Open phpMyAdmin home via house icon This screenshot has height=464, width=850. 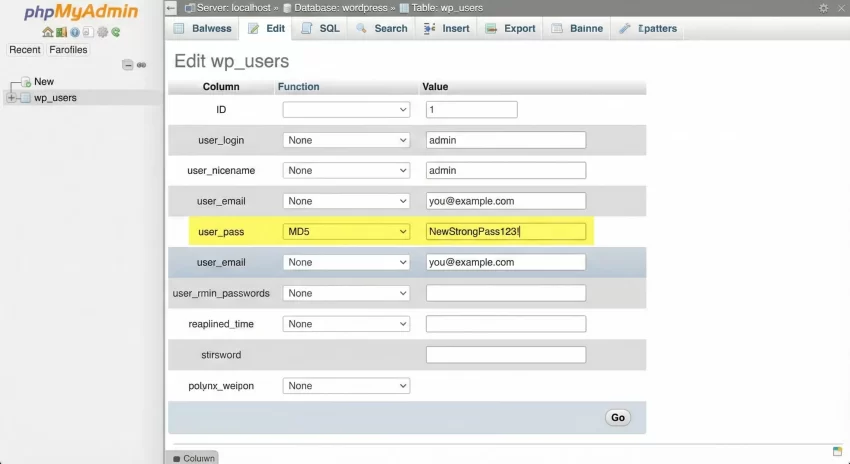pos(48,32)
